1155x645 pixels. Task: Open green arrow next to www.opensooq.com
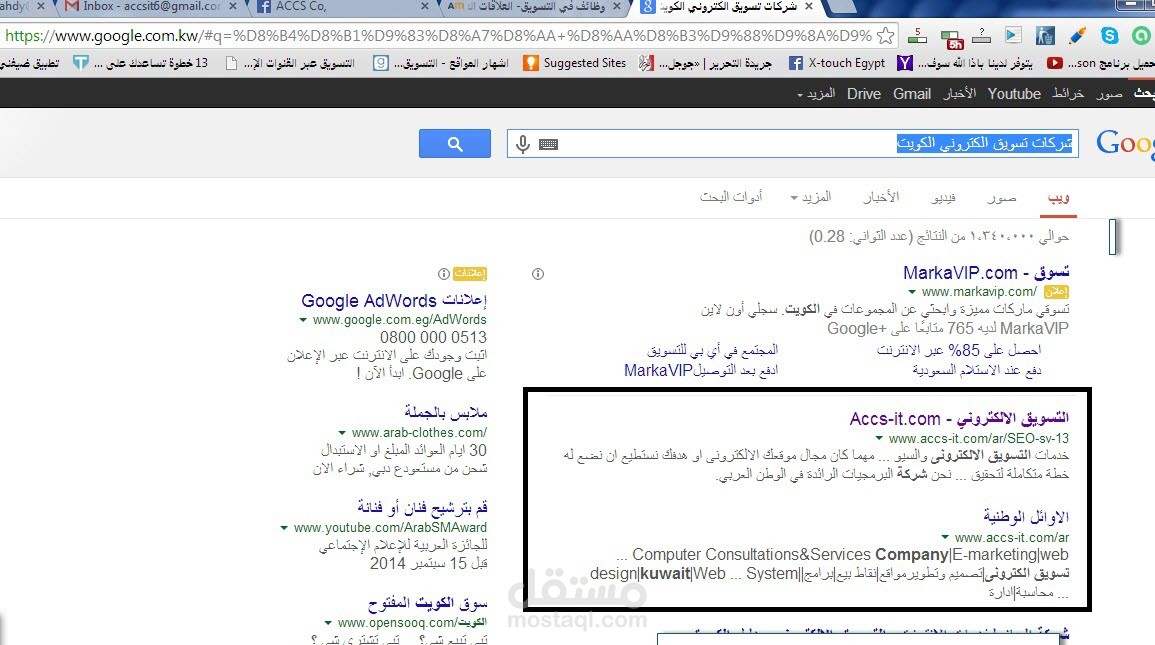[328, 623]
